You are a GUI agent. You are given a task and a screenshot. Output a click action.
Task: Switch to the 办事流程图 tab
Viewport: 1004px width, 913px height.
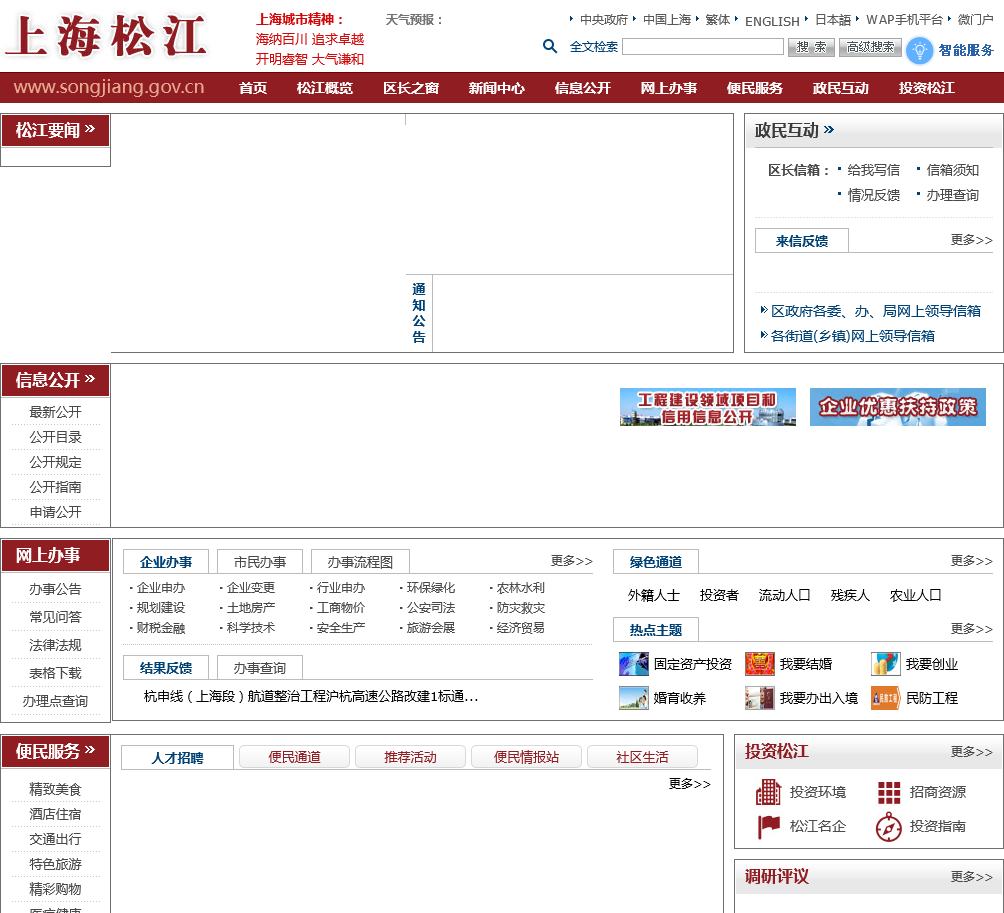click(360, 562)
